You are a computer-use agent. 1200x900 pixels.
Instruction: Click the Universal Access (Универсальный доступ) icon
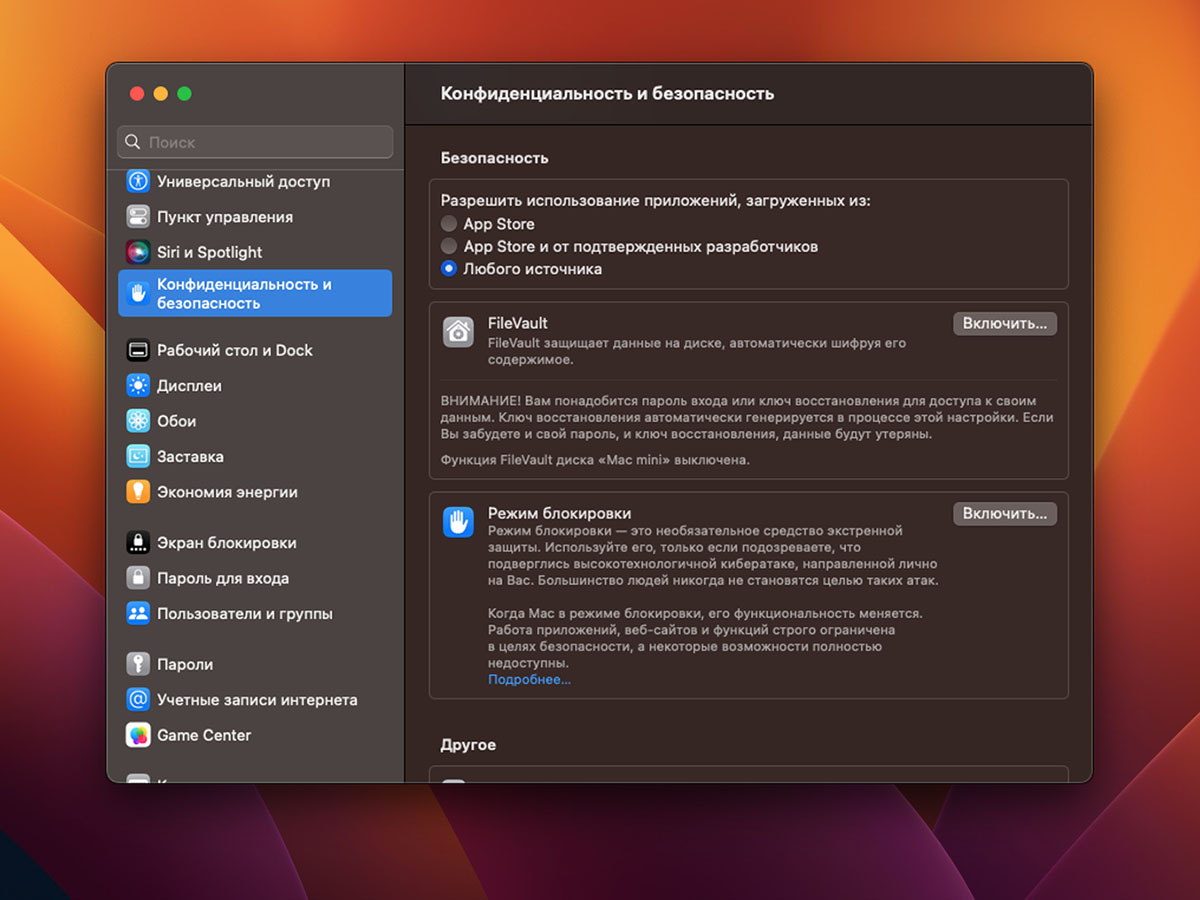pyautogui.click(x=138, y=182)
